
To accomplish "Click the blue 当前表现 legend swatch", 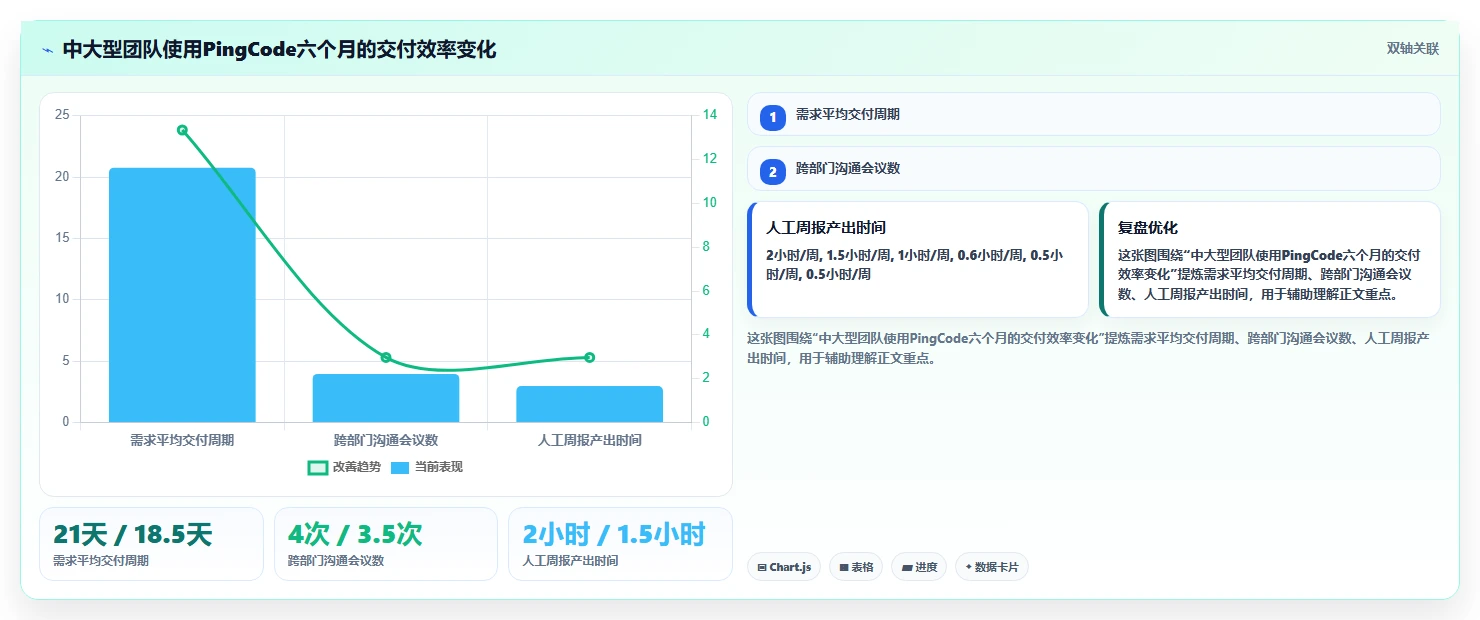I will tap(400, 467).
